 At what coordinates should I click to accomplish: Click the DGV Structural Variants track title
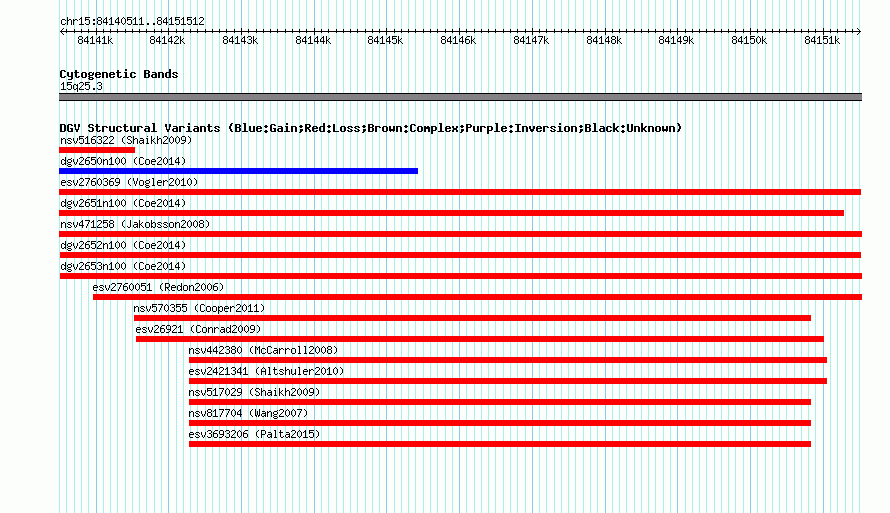coord(371,128)
